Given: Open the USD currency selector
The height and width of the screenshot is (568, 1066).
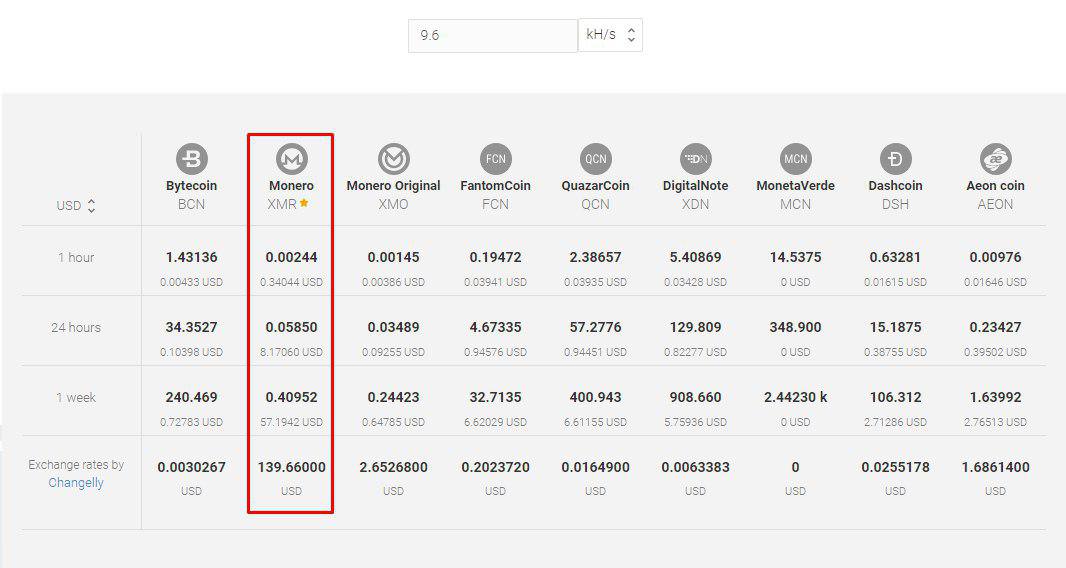Looking at the screenshot, I should pyautogui.click(x=75, y=205).
